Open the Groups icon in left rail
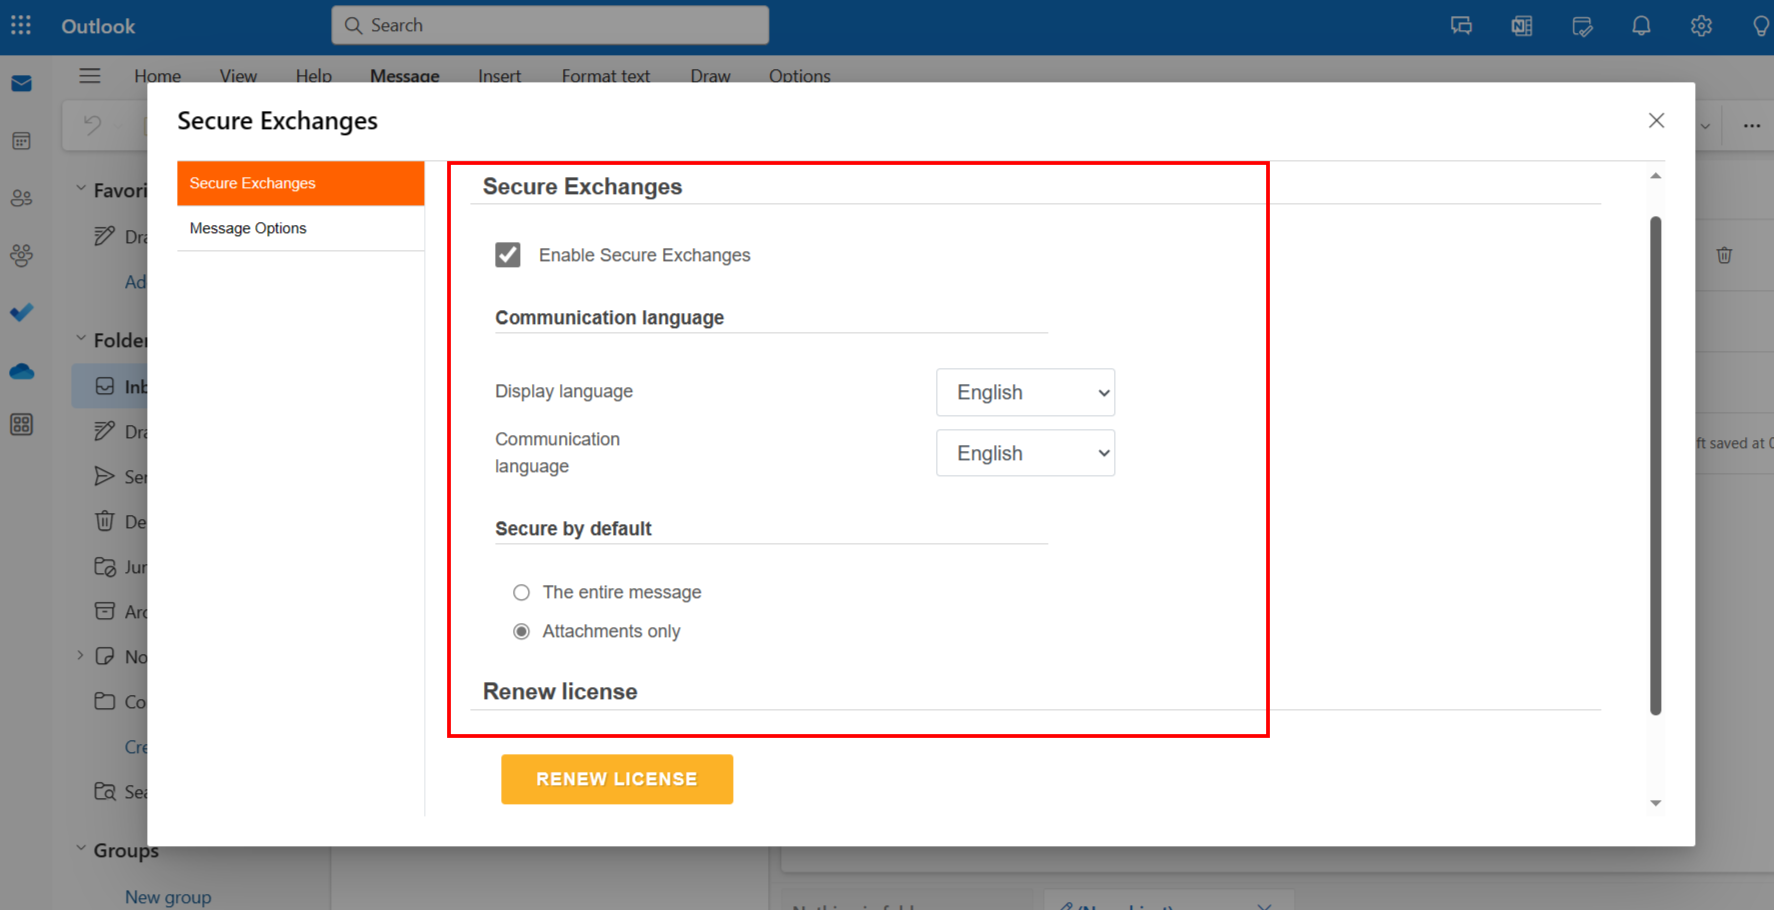The image size is (1774, 910). 21,255
